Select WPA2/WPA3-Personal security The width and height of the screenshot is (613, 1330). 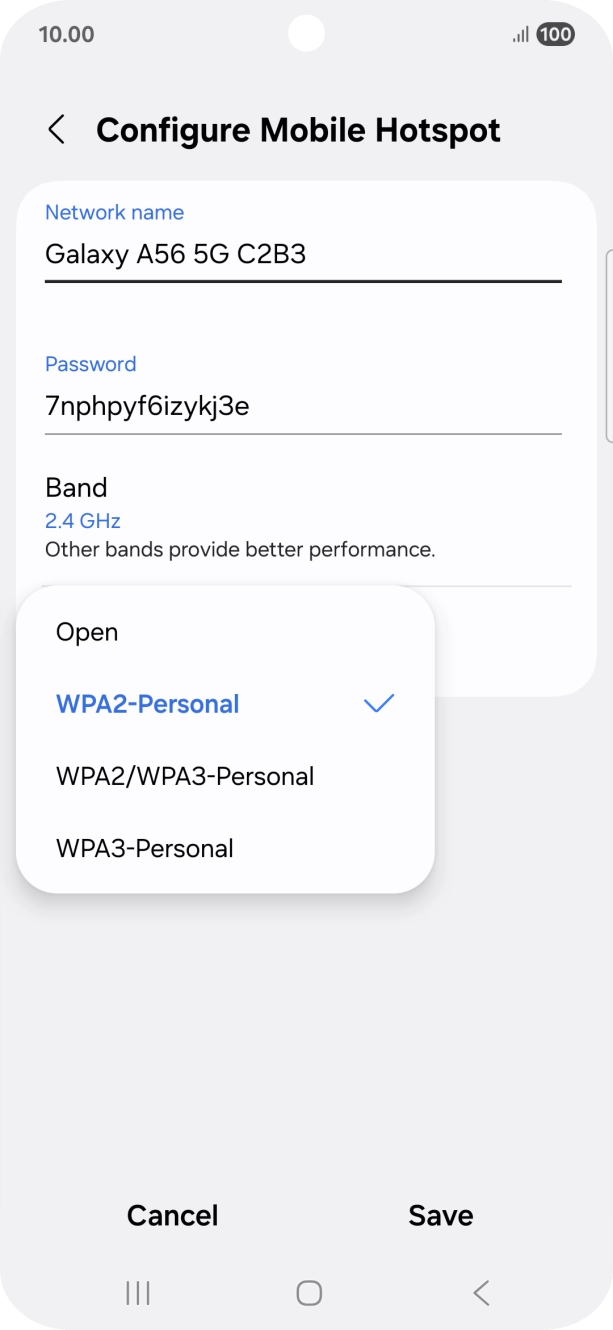[x=185, y=776]
